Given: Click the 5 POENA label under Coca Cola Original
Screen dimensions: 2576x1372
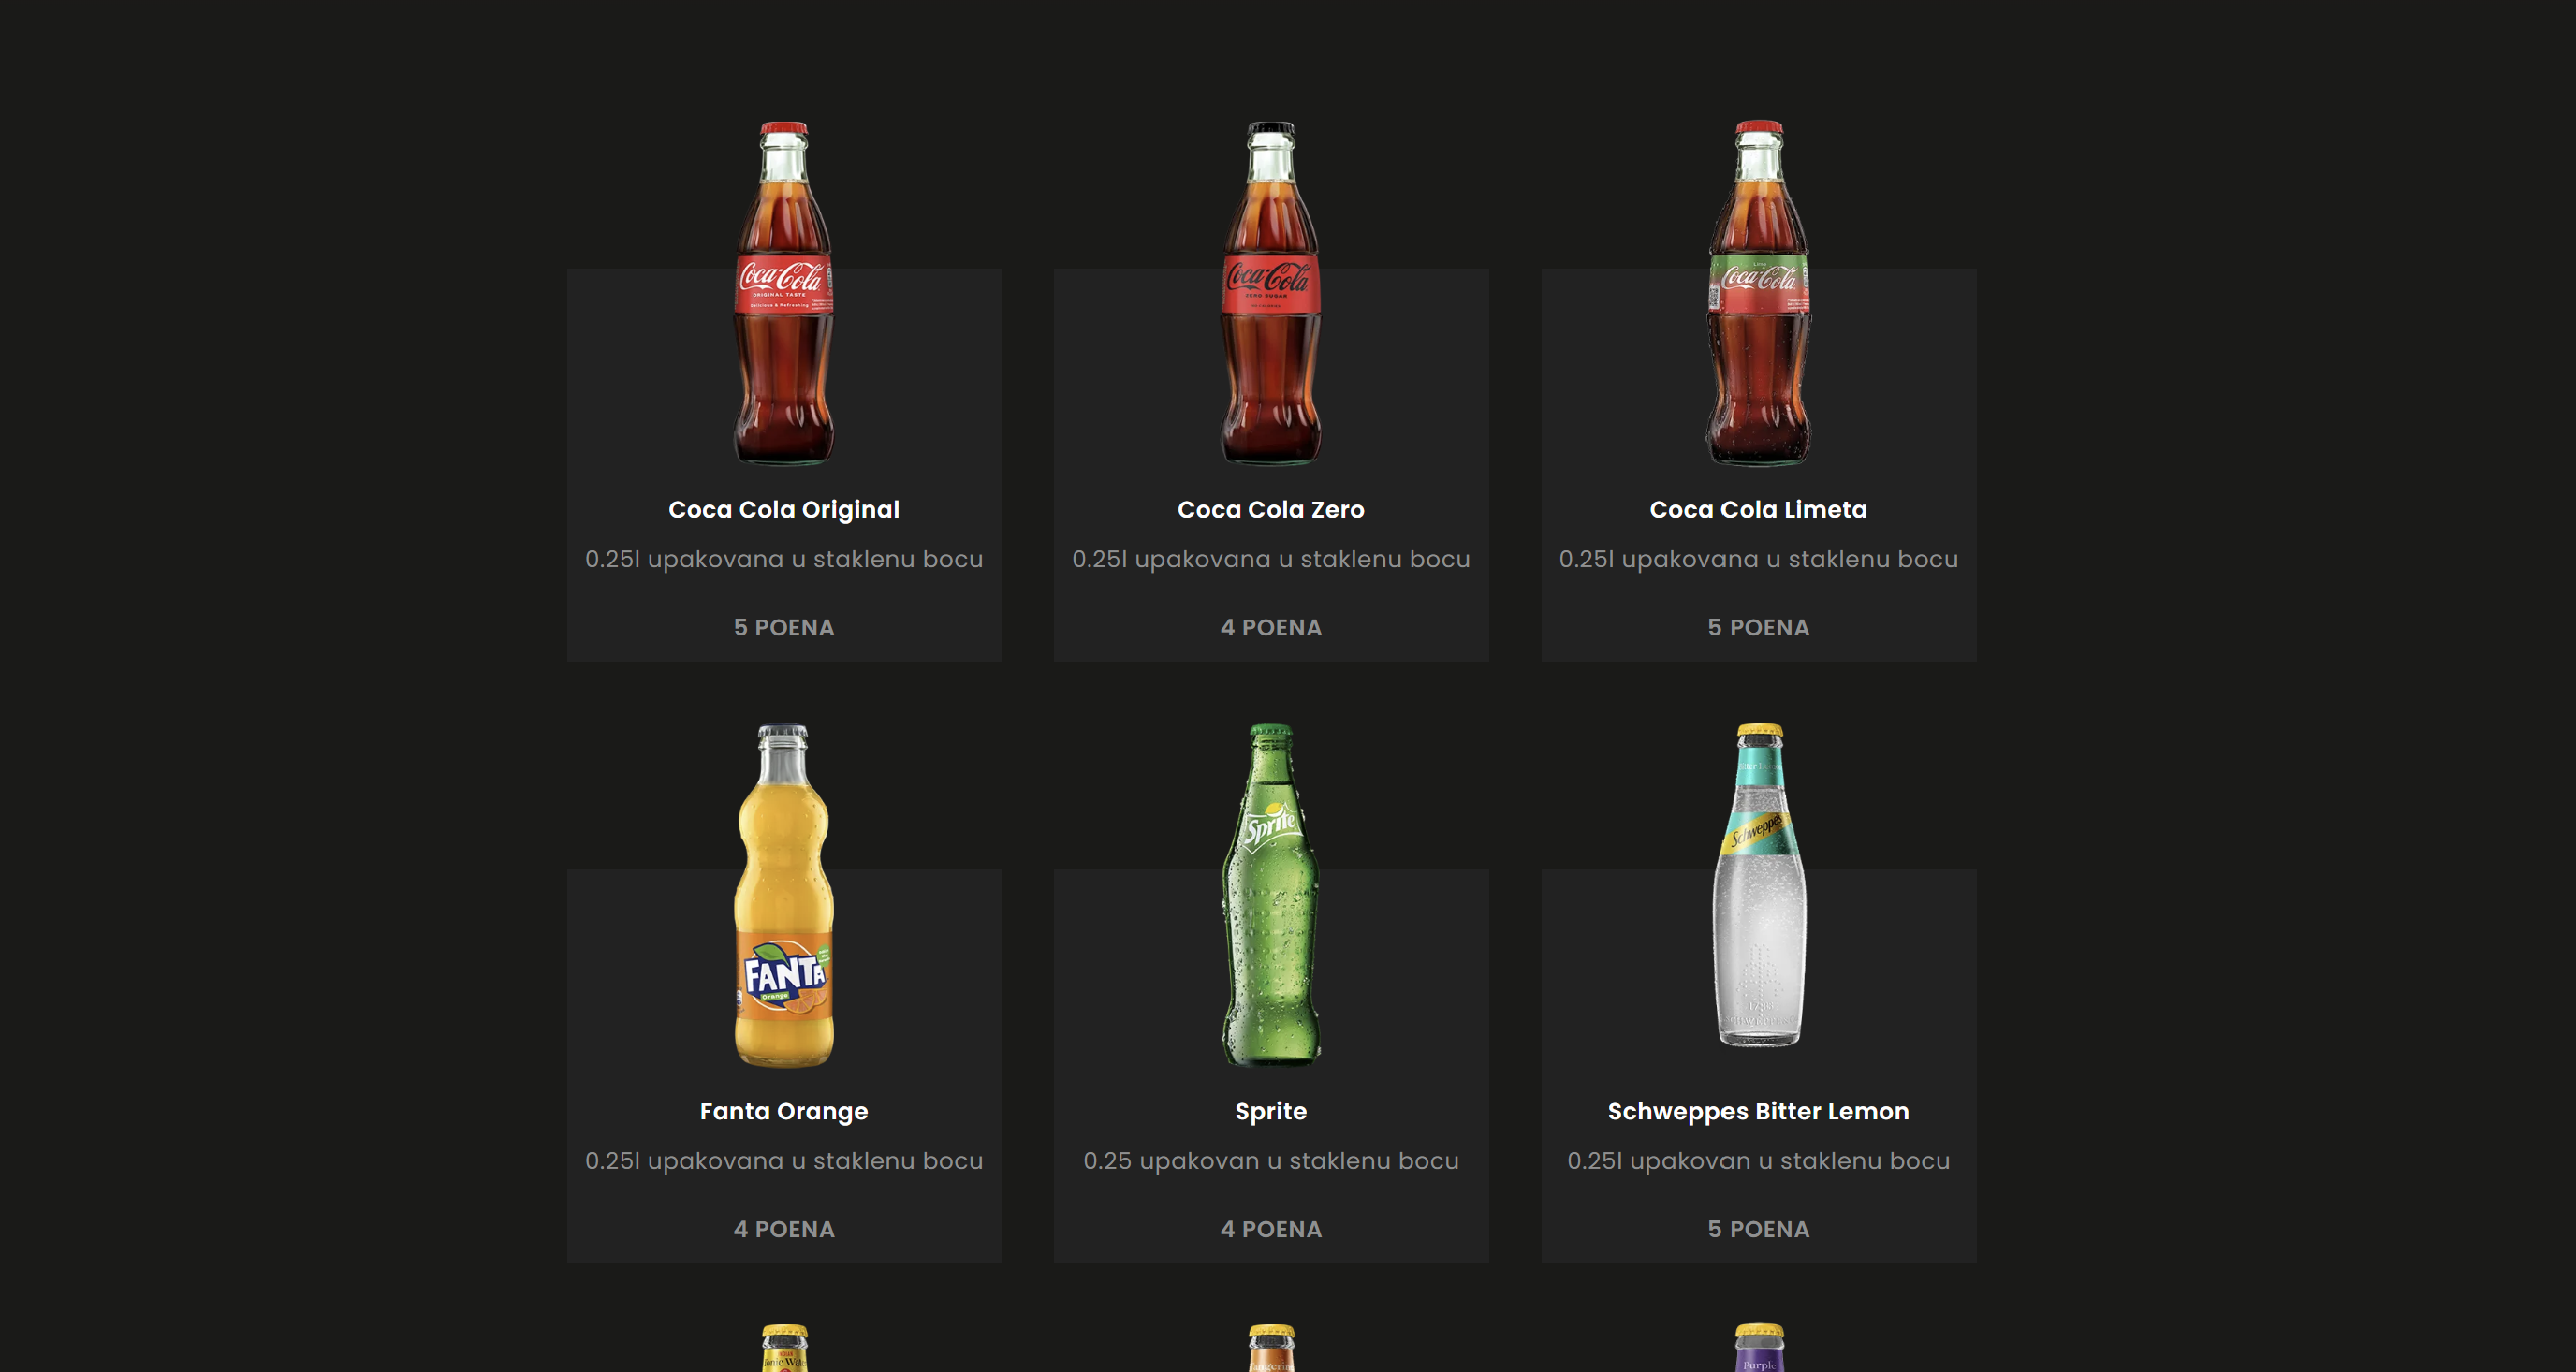Looking at the screenshot, I should click(784, 627).
